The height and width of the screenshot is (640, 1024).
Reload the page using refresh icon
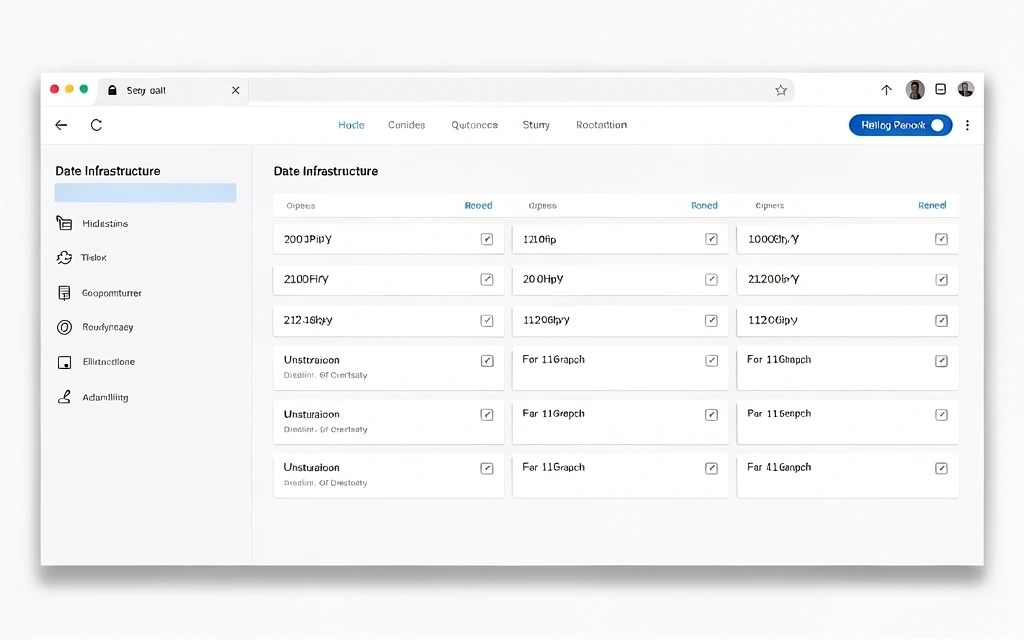point(96,125)
